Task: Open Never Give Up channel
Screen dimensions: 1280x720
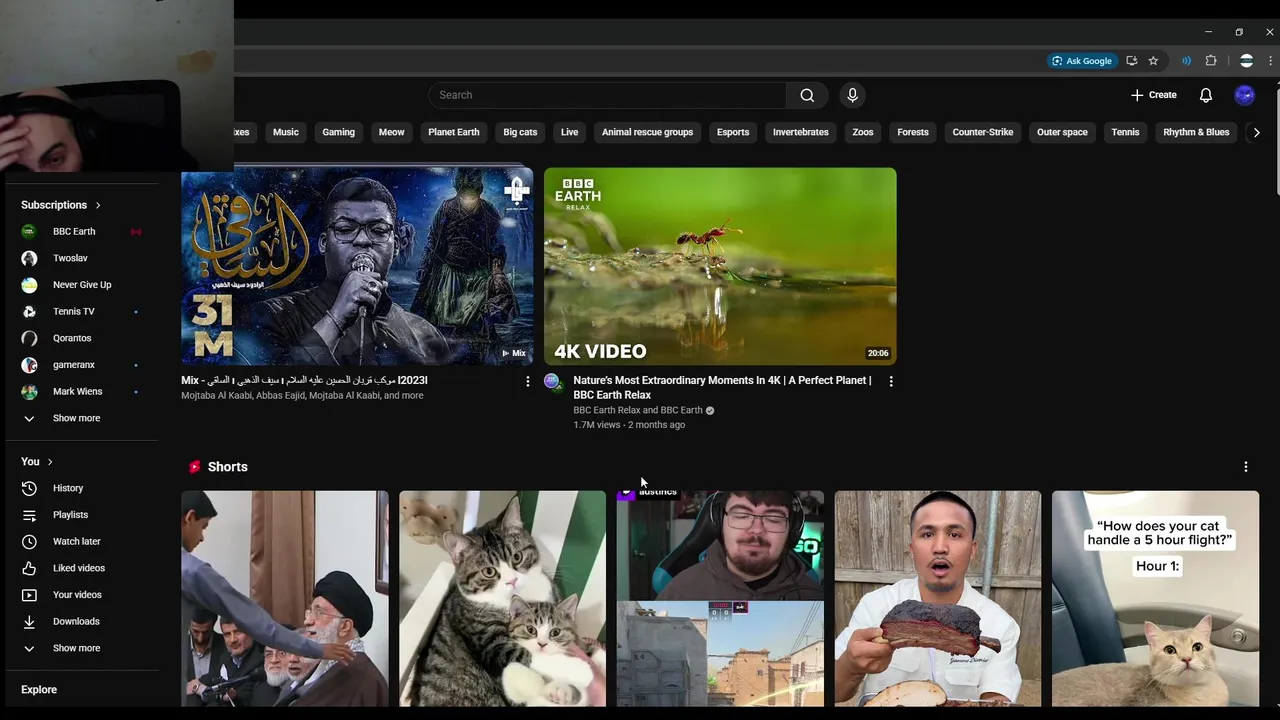Action: pos(82,285)
